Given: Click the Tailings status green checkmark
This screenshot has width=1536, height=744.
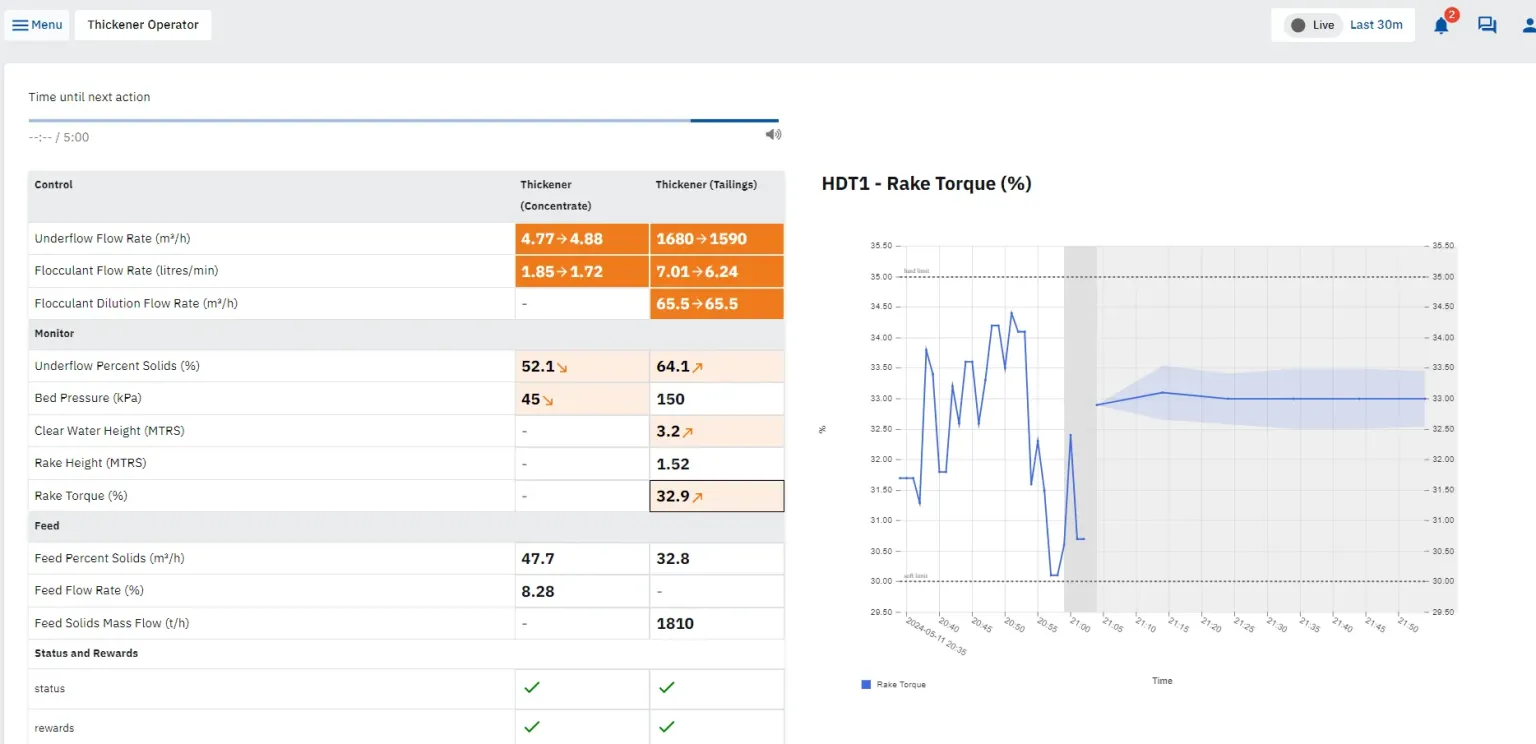Looking at the screenshot, I should (x=667, y=688).
